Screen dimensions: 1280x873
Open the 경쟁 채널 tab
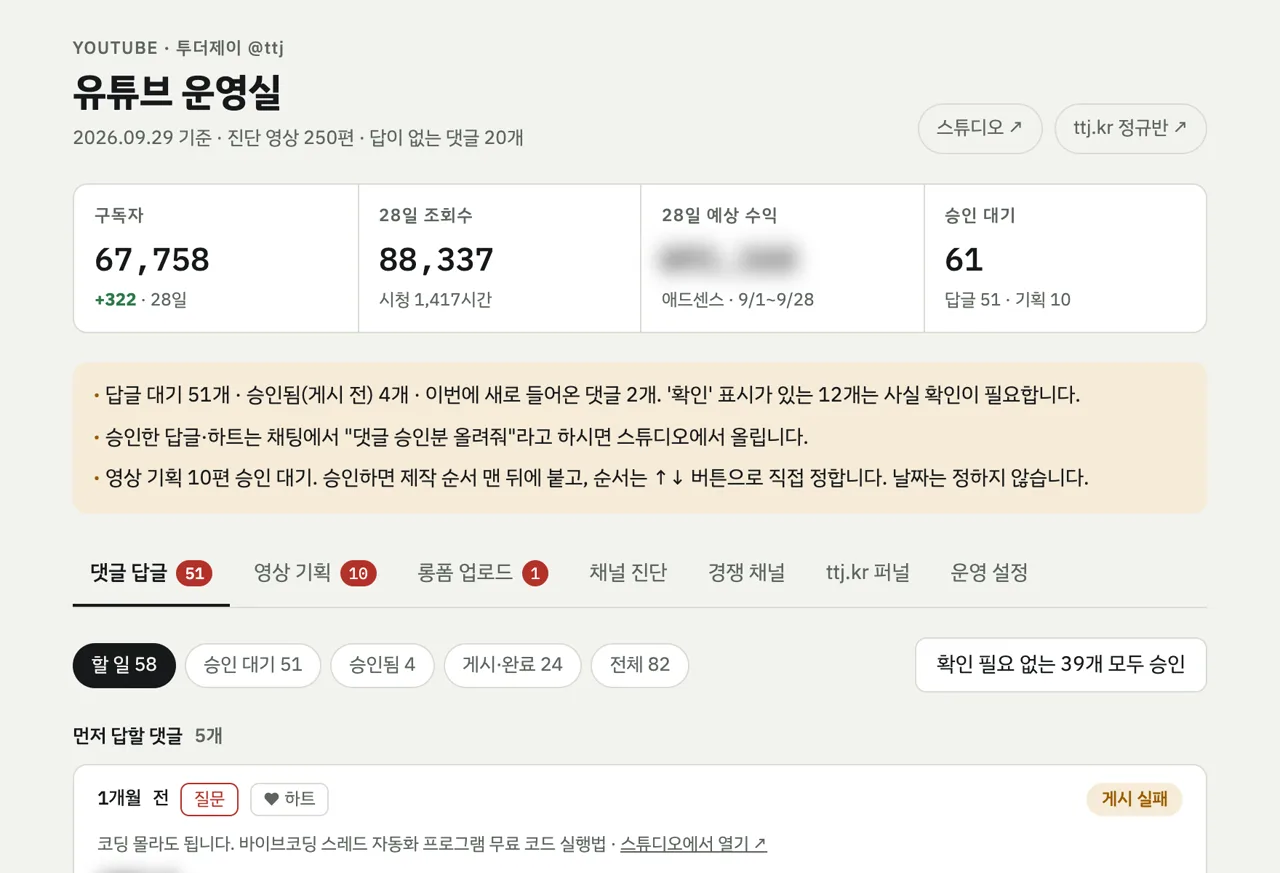click(x=746, y=573)
